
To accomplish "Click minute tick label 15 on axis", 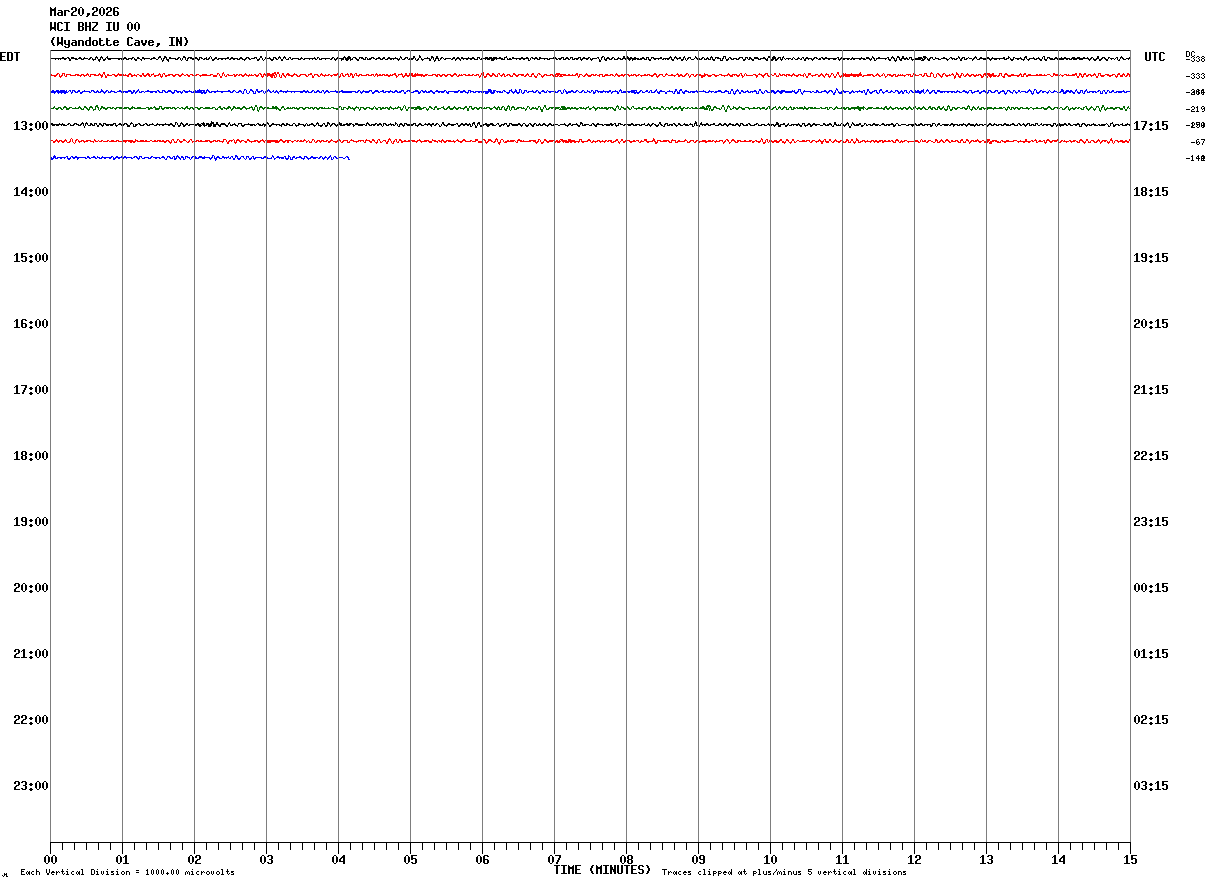I will [x=1130, y=860].
